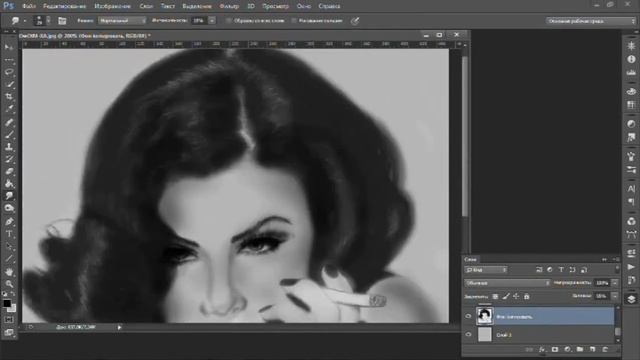The height and width of the screenshot is (360, 640).
Task: Select the Line shape tool
Action: click(9, 259)
